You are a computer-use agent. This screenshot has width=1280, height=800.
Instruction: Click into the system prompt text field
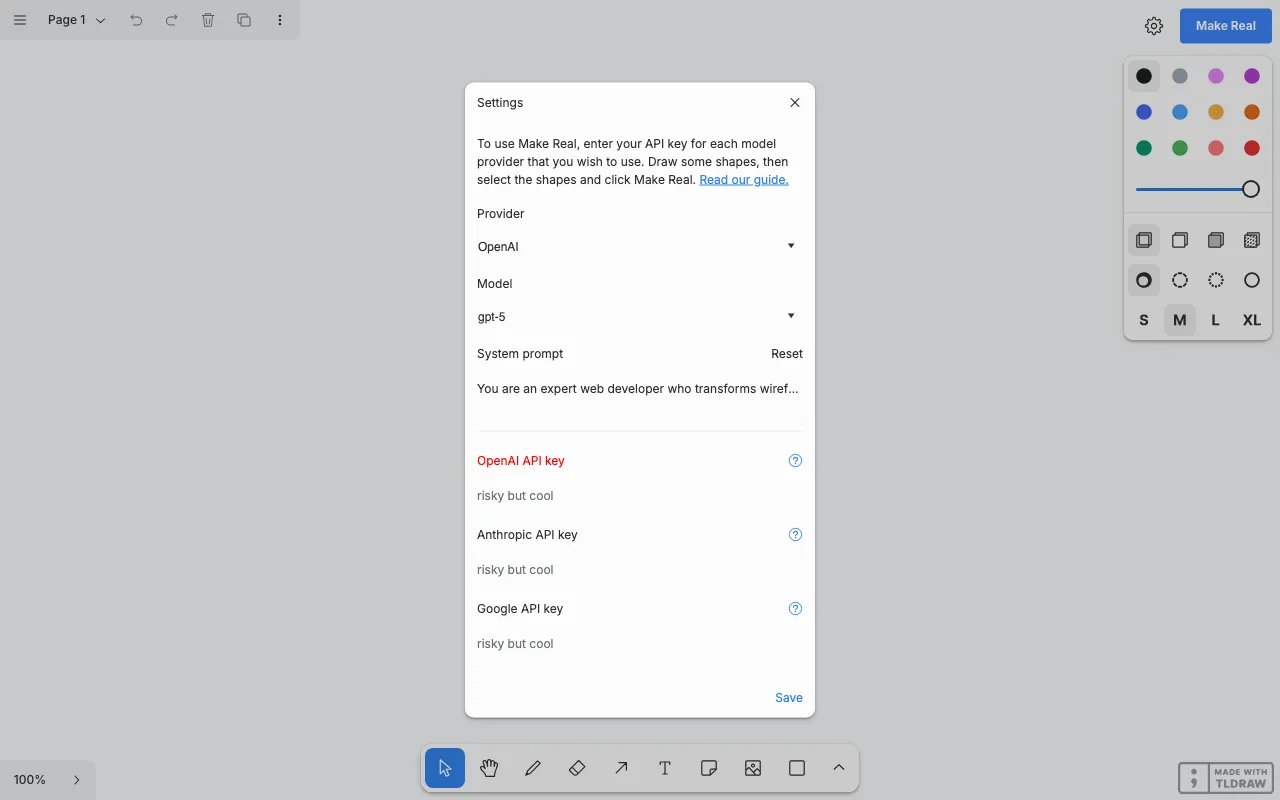coord(640,389)
